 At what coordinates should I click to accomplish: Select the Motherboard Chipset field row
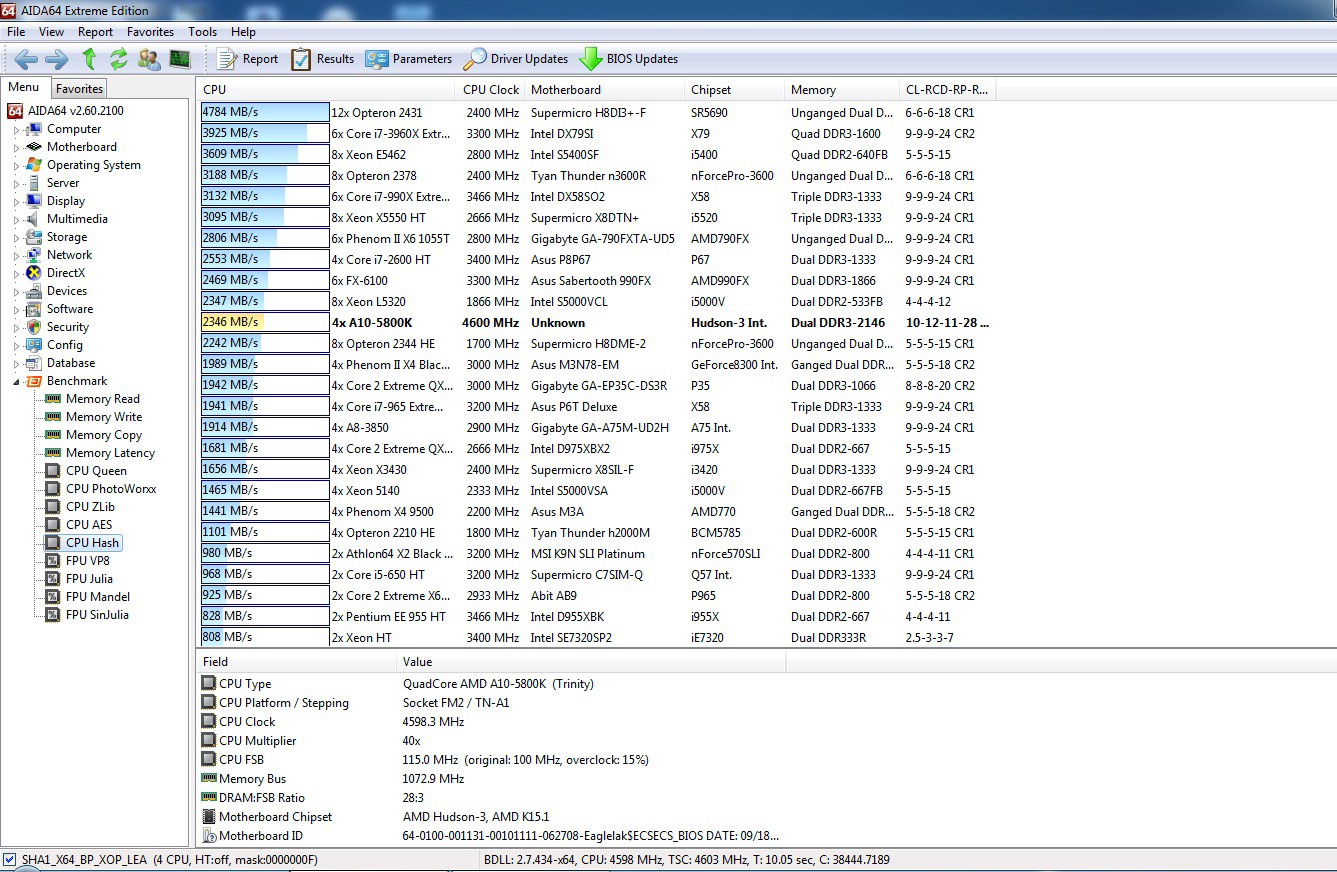tap(492, 817)
